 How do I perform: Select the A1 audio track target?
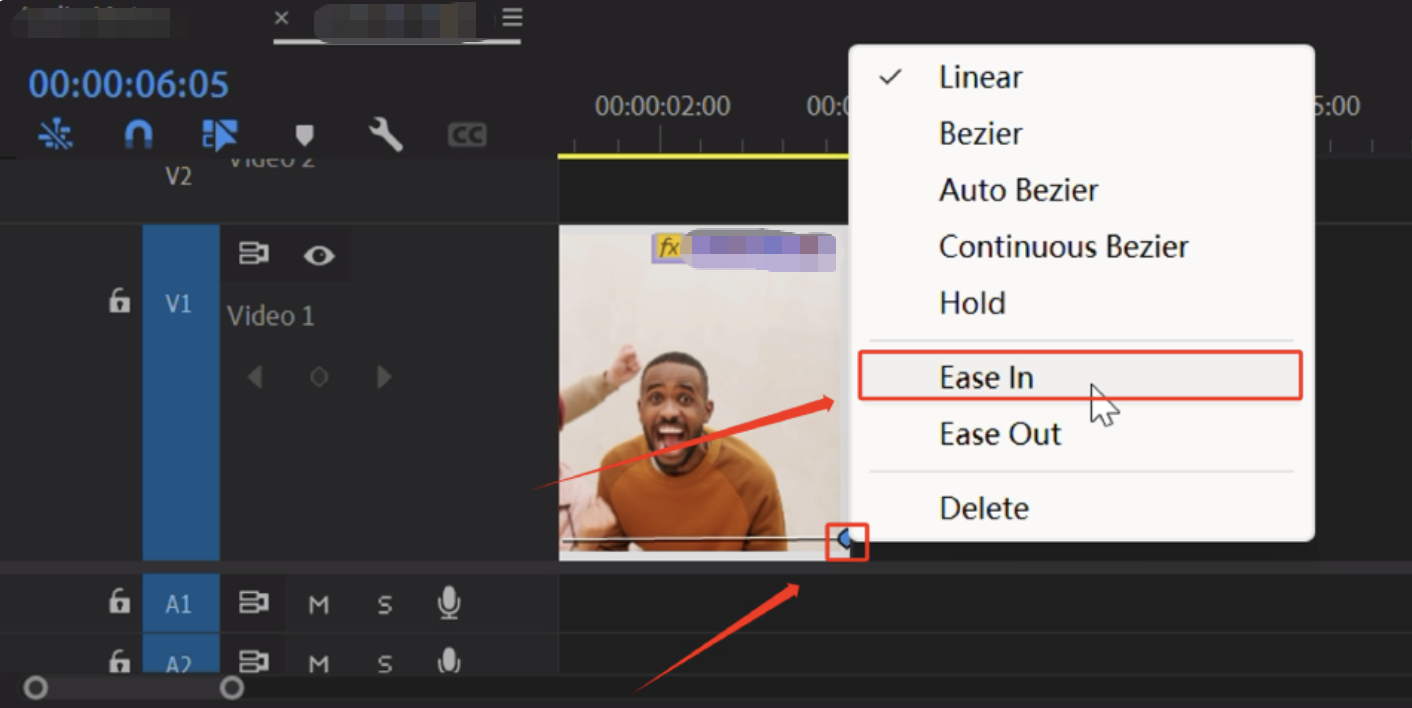click(x=180, y=603)
